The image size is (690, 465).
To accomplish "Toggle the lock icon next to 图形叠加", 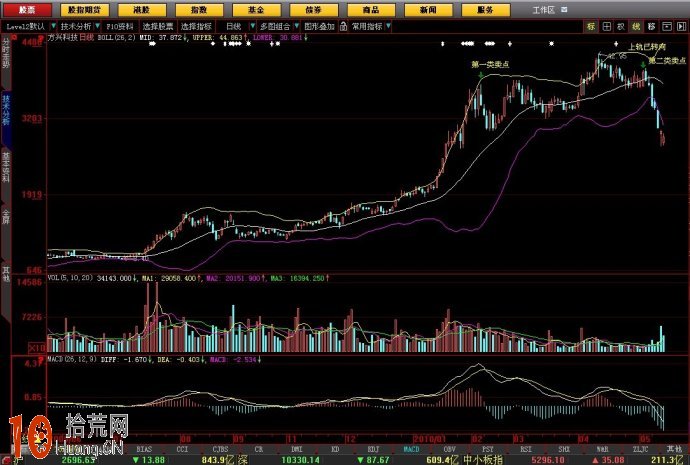I will (x=343, y=26).
